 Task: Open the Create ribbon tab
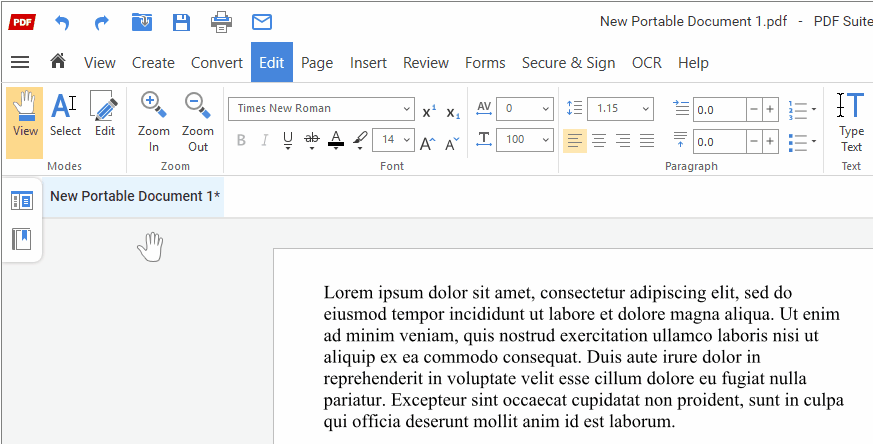click(x=153, y=62)
